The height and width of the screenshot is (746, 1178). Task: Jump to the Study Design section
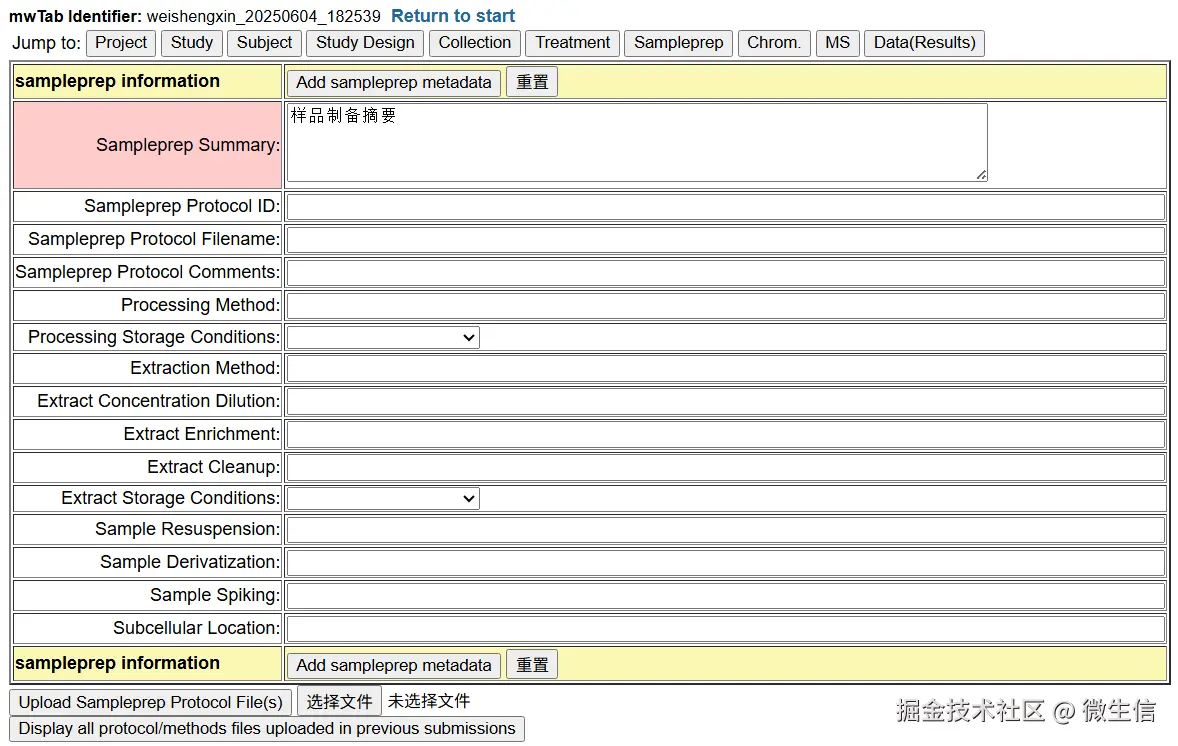[x=365, y=43]
